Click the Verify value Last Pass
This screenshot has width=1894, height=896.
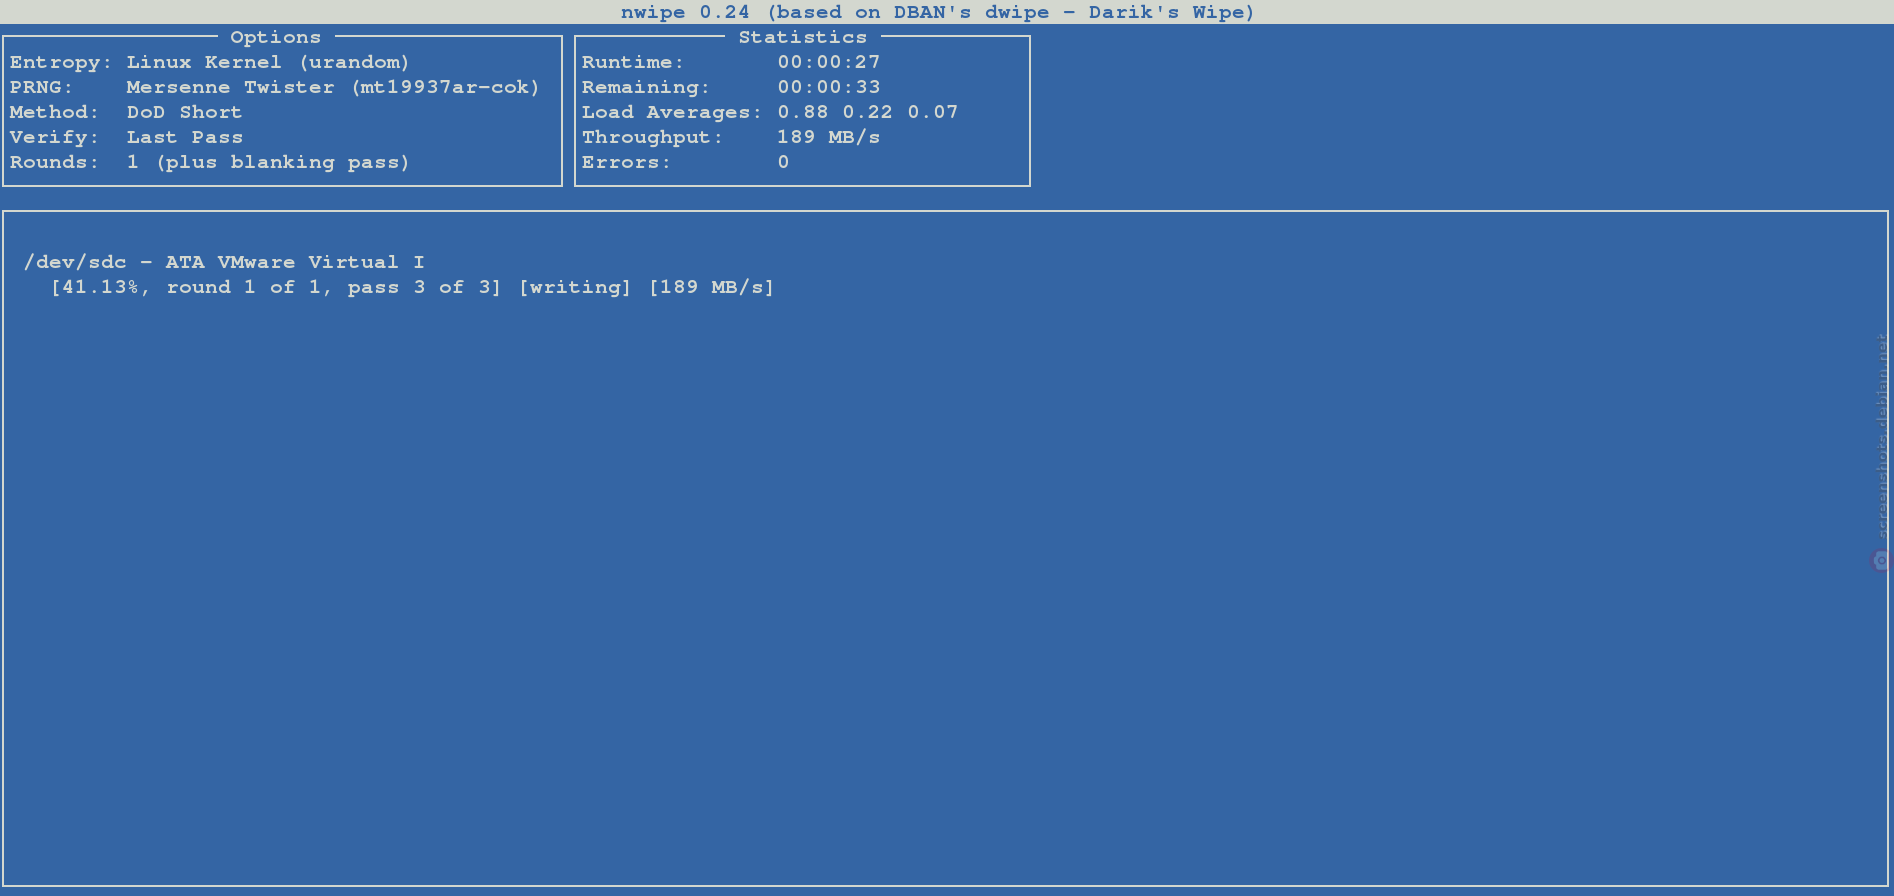(184, 137)
